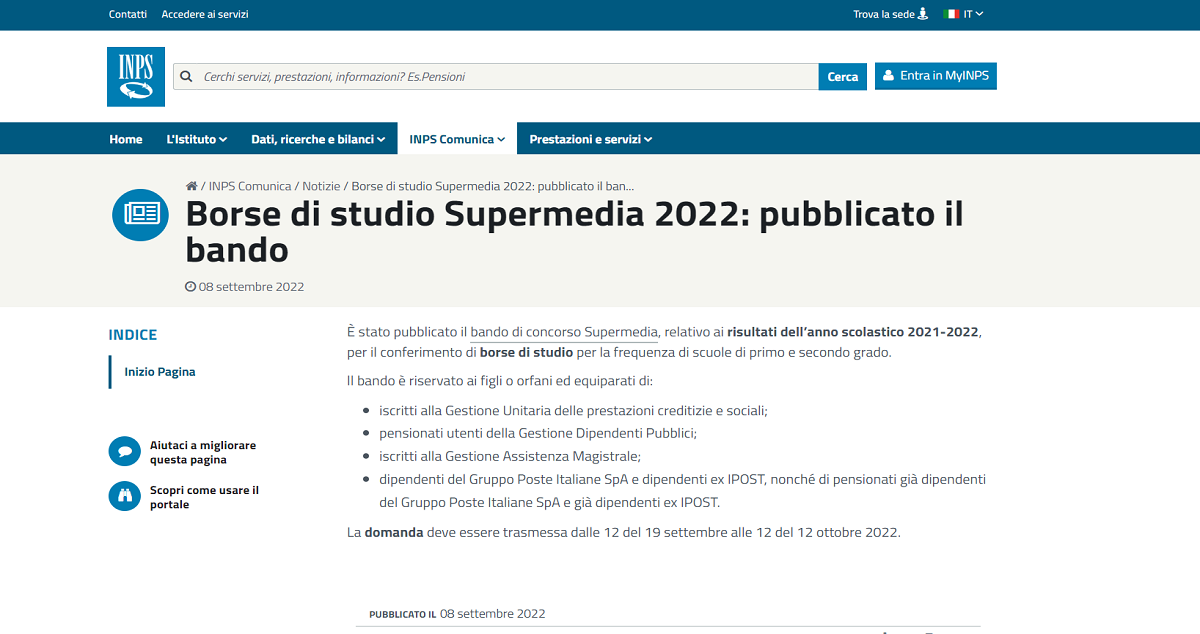Expand Prestazioni e servizi menu
This screenshot has width=1200, height=634.
coord(590,139)
